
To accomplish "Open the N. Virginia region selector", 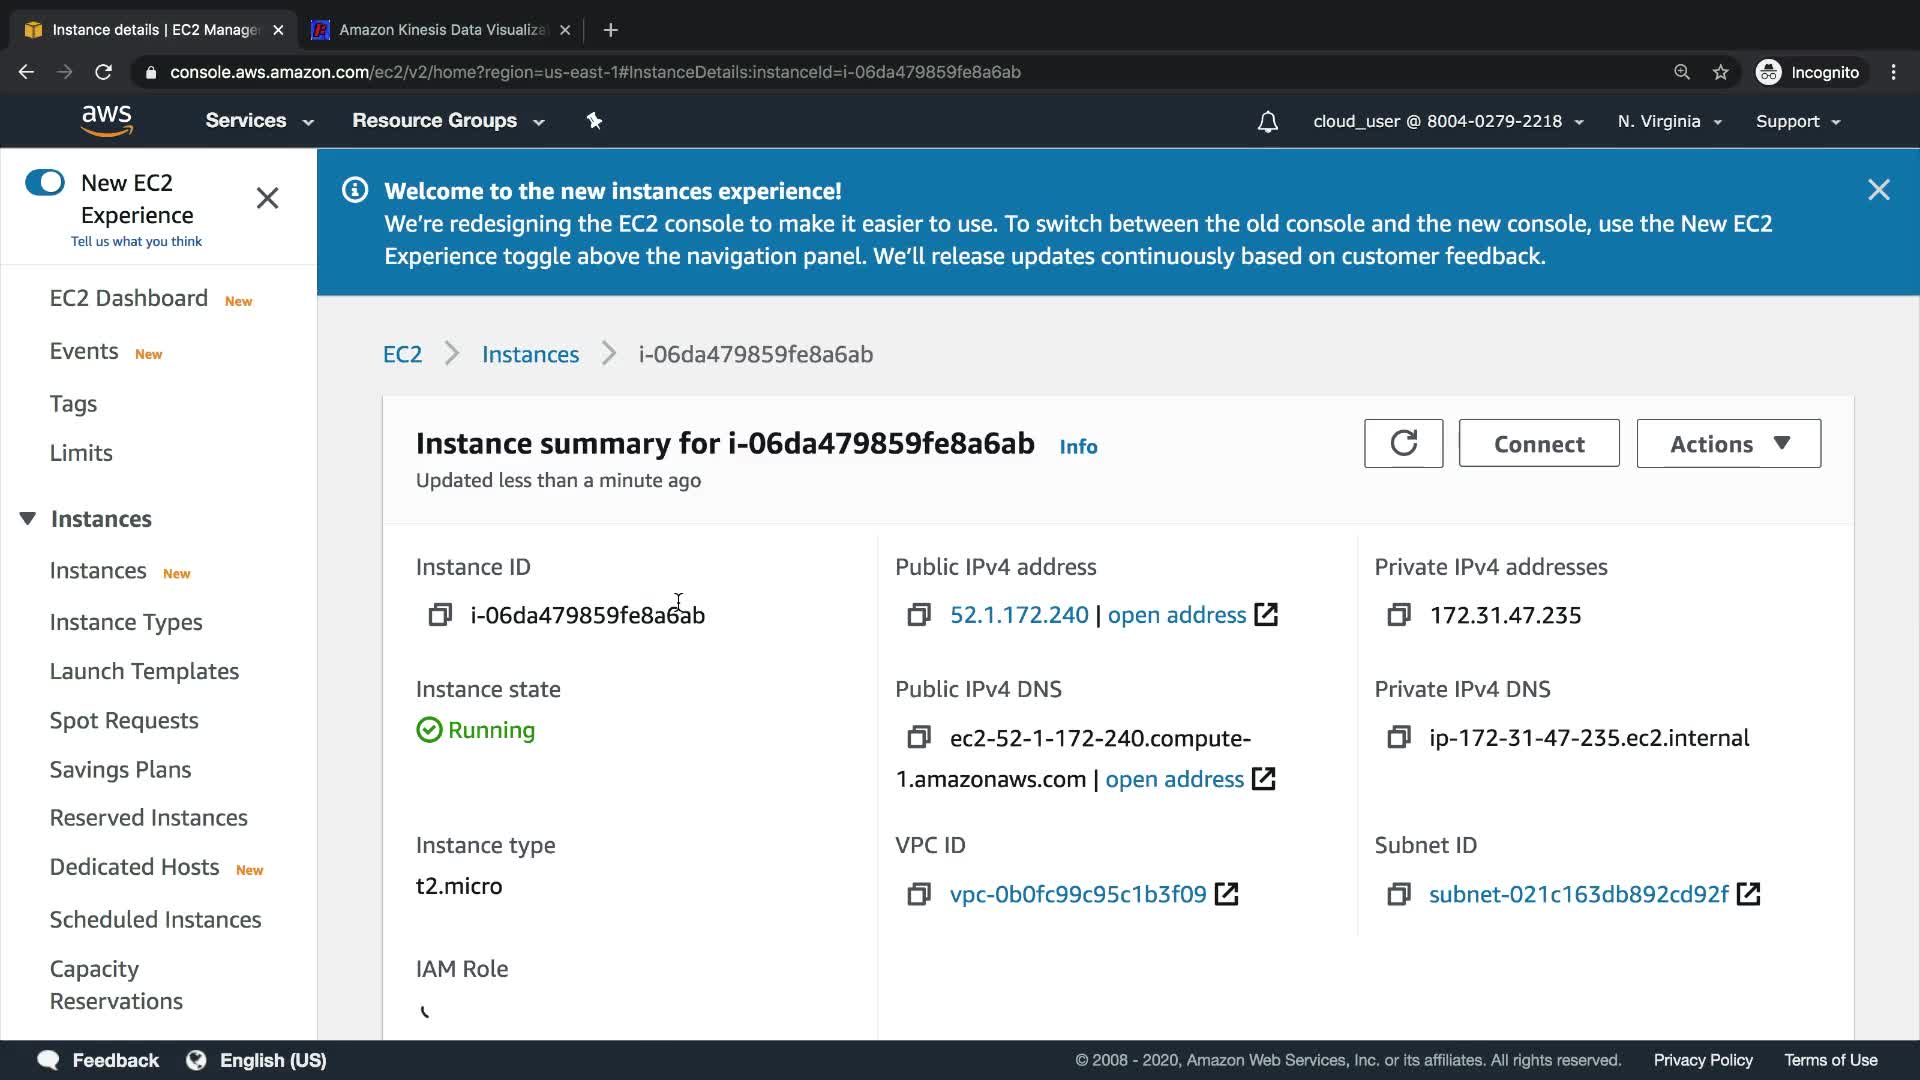I will click(1668, 122).
